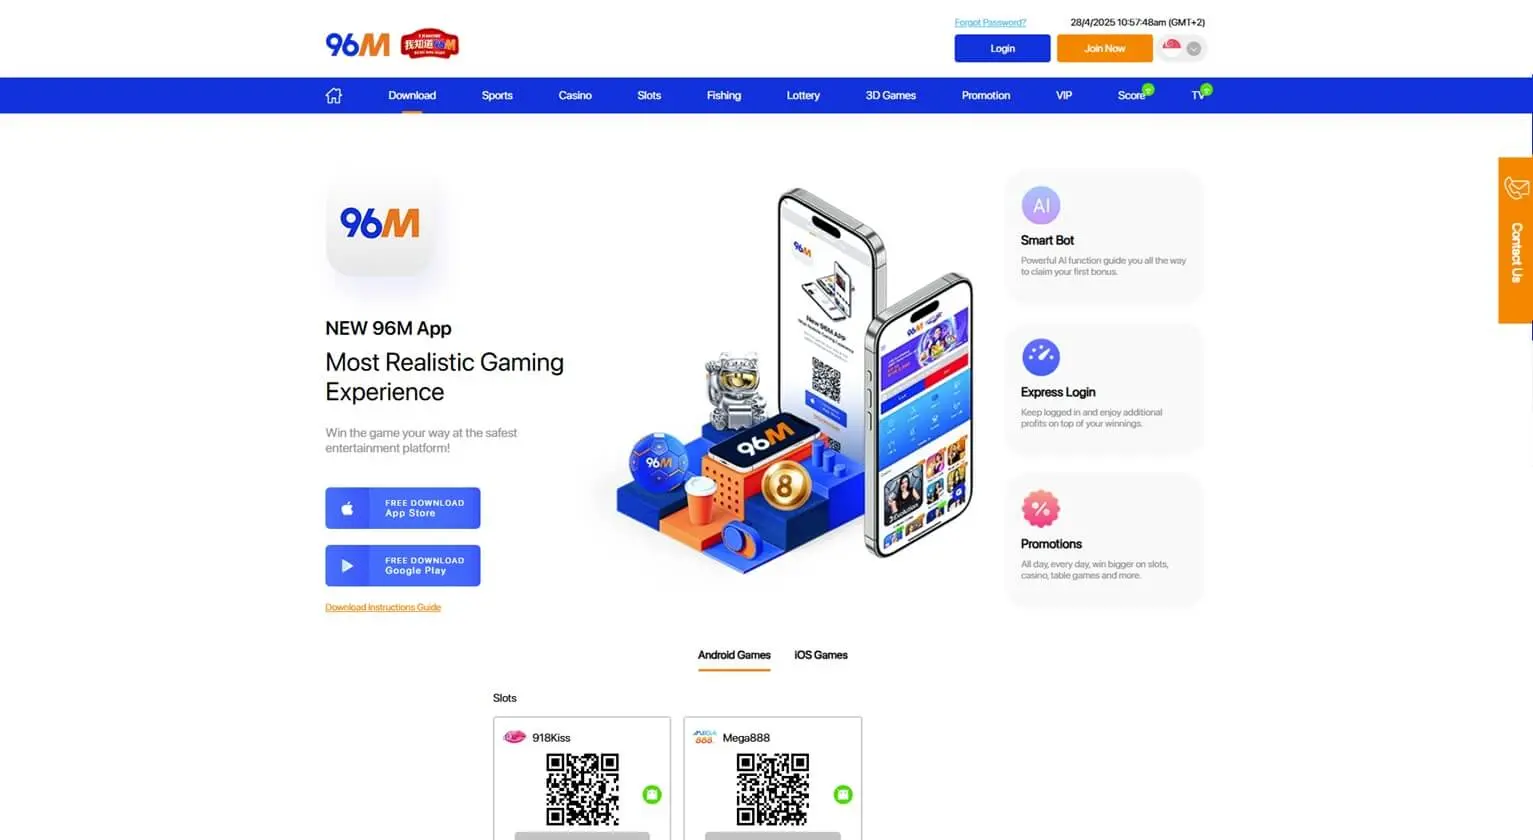
Task: Tap the green Android icon beside Mega888
Action: click(843, 795)
